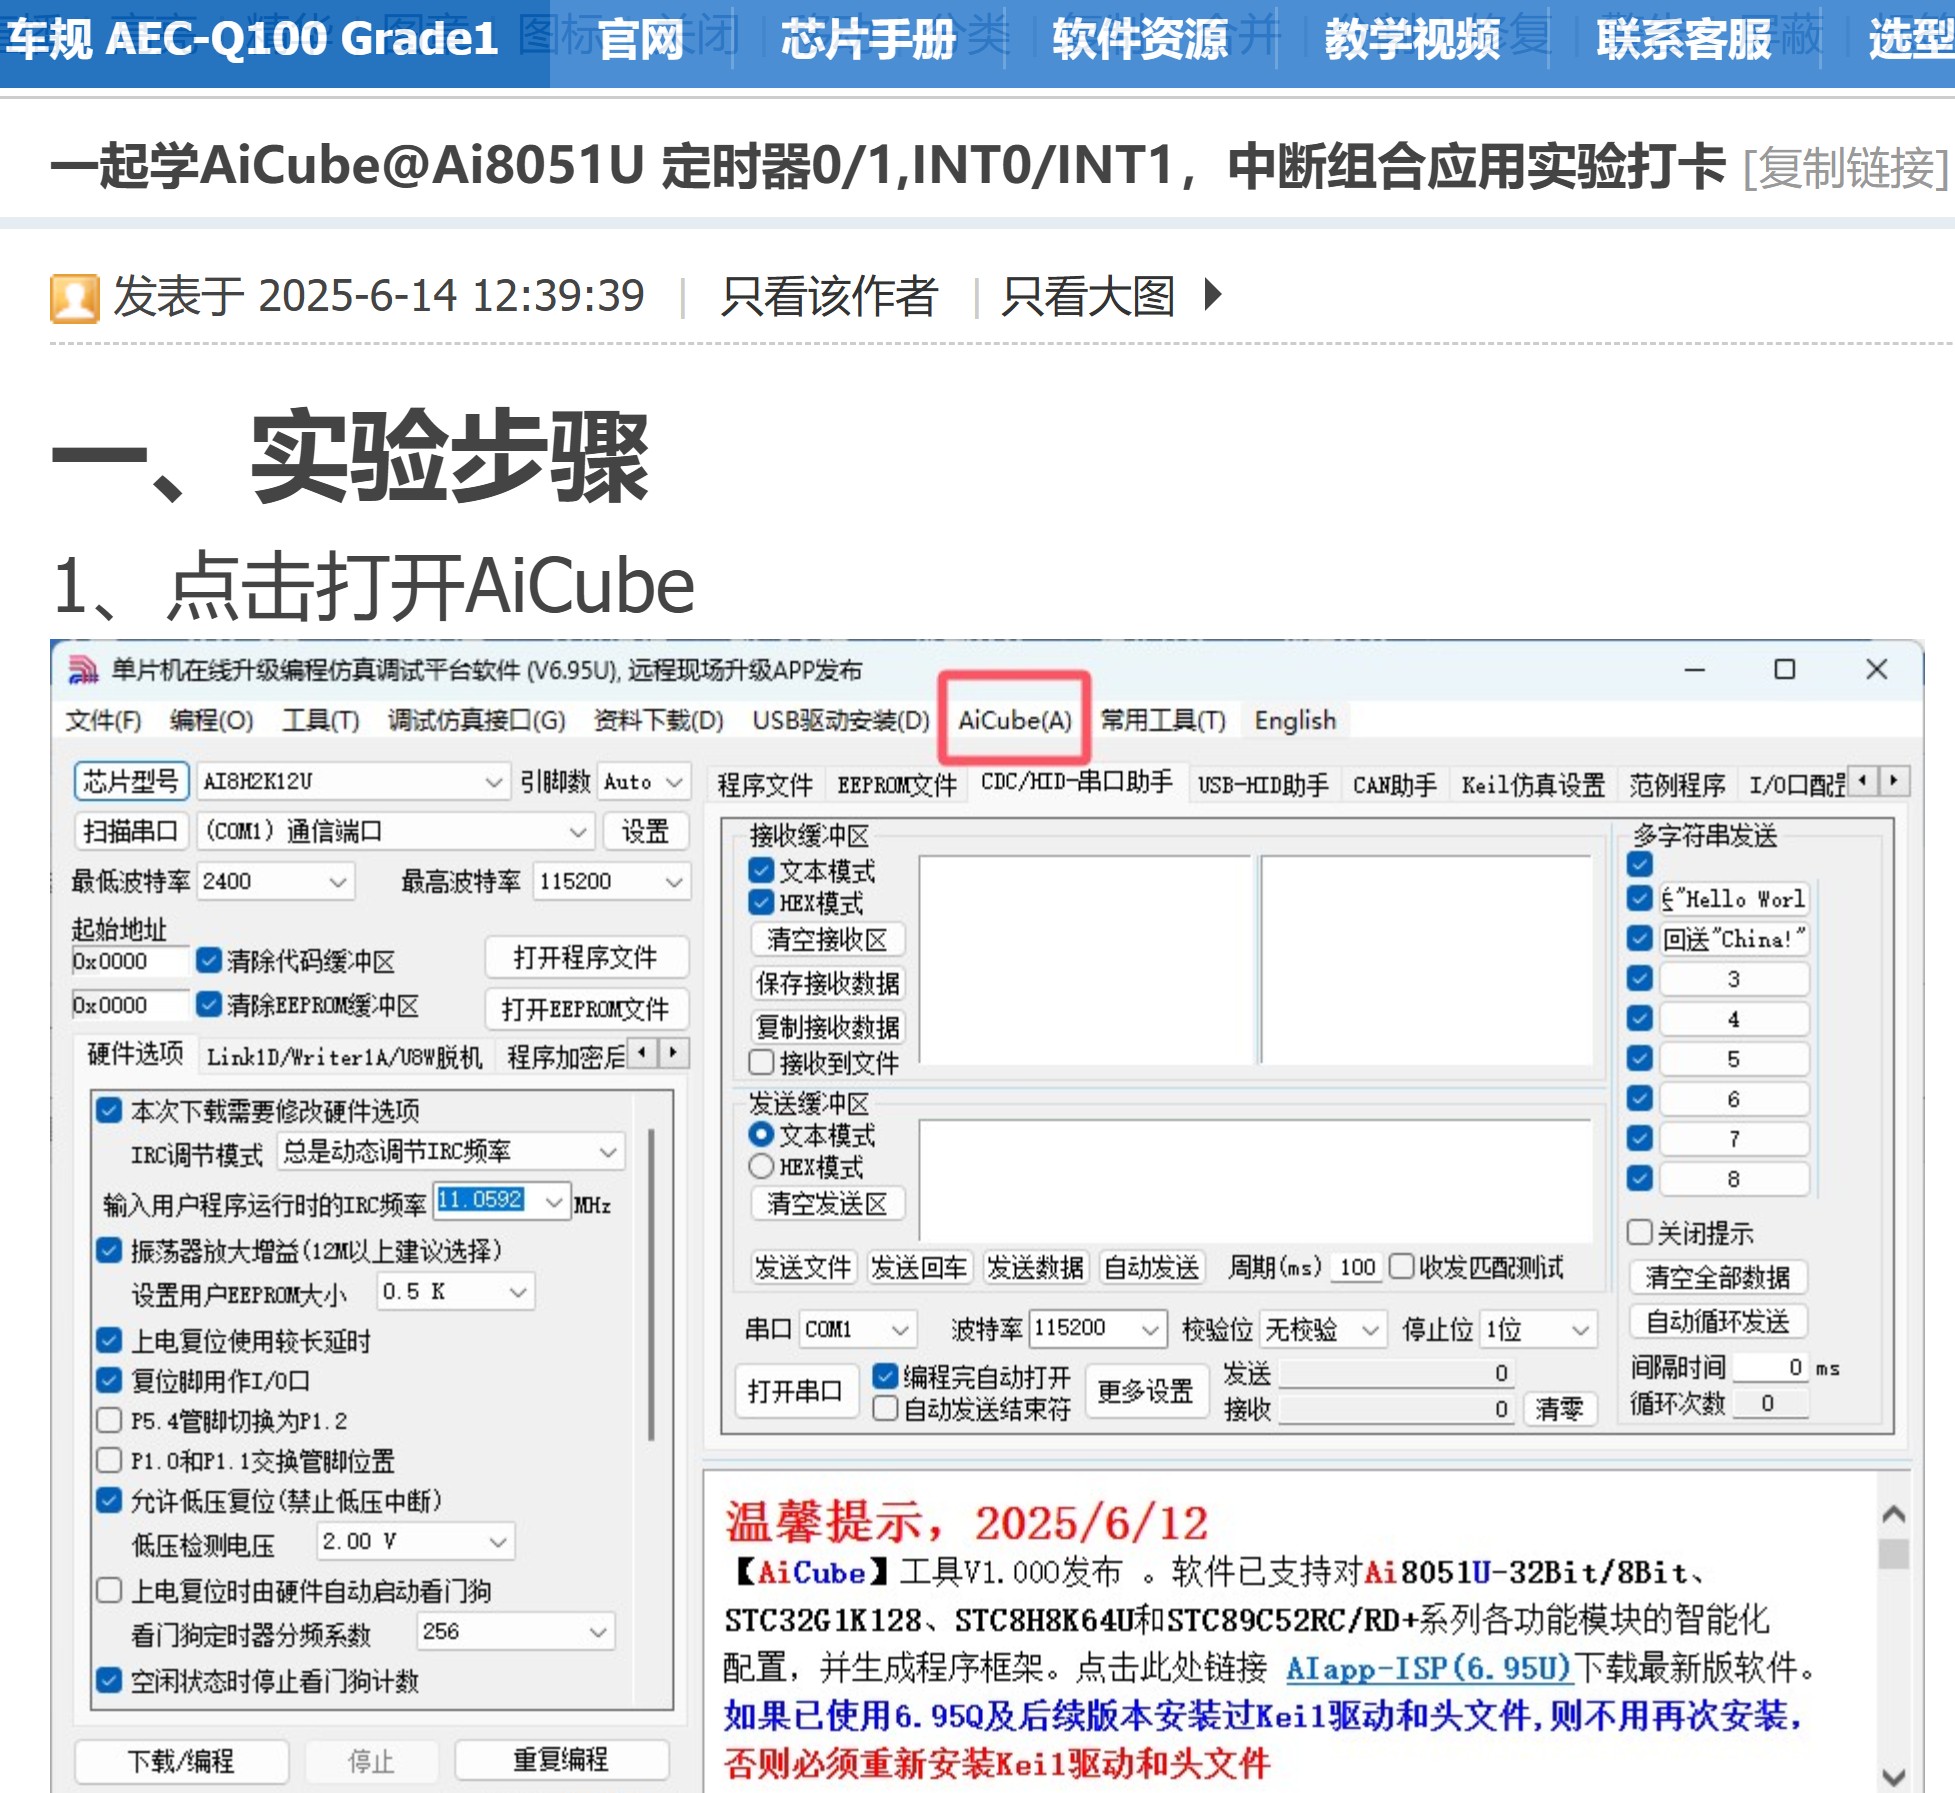Click 只看该作者 link
1955x1793 pixels.
[x=829, y=296]
